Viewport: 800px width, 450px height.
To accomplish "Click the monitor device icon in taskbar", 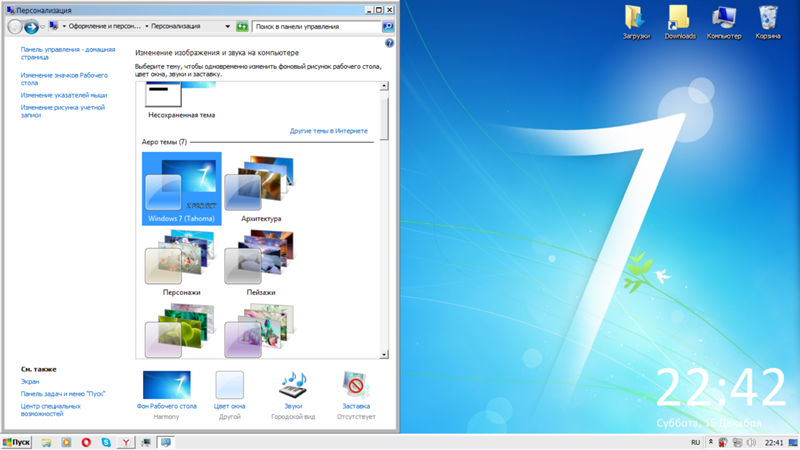I will point(146,442).
